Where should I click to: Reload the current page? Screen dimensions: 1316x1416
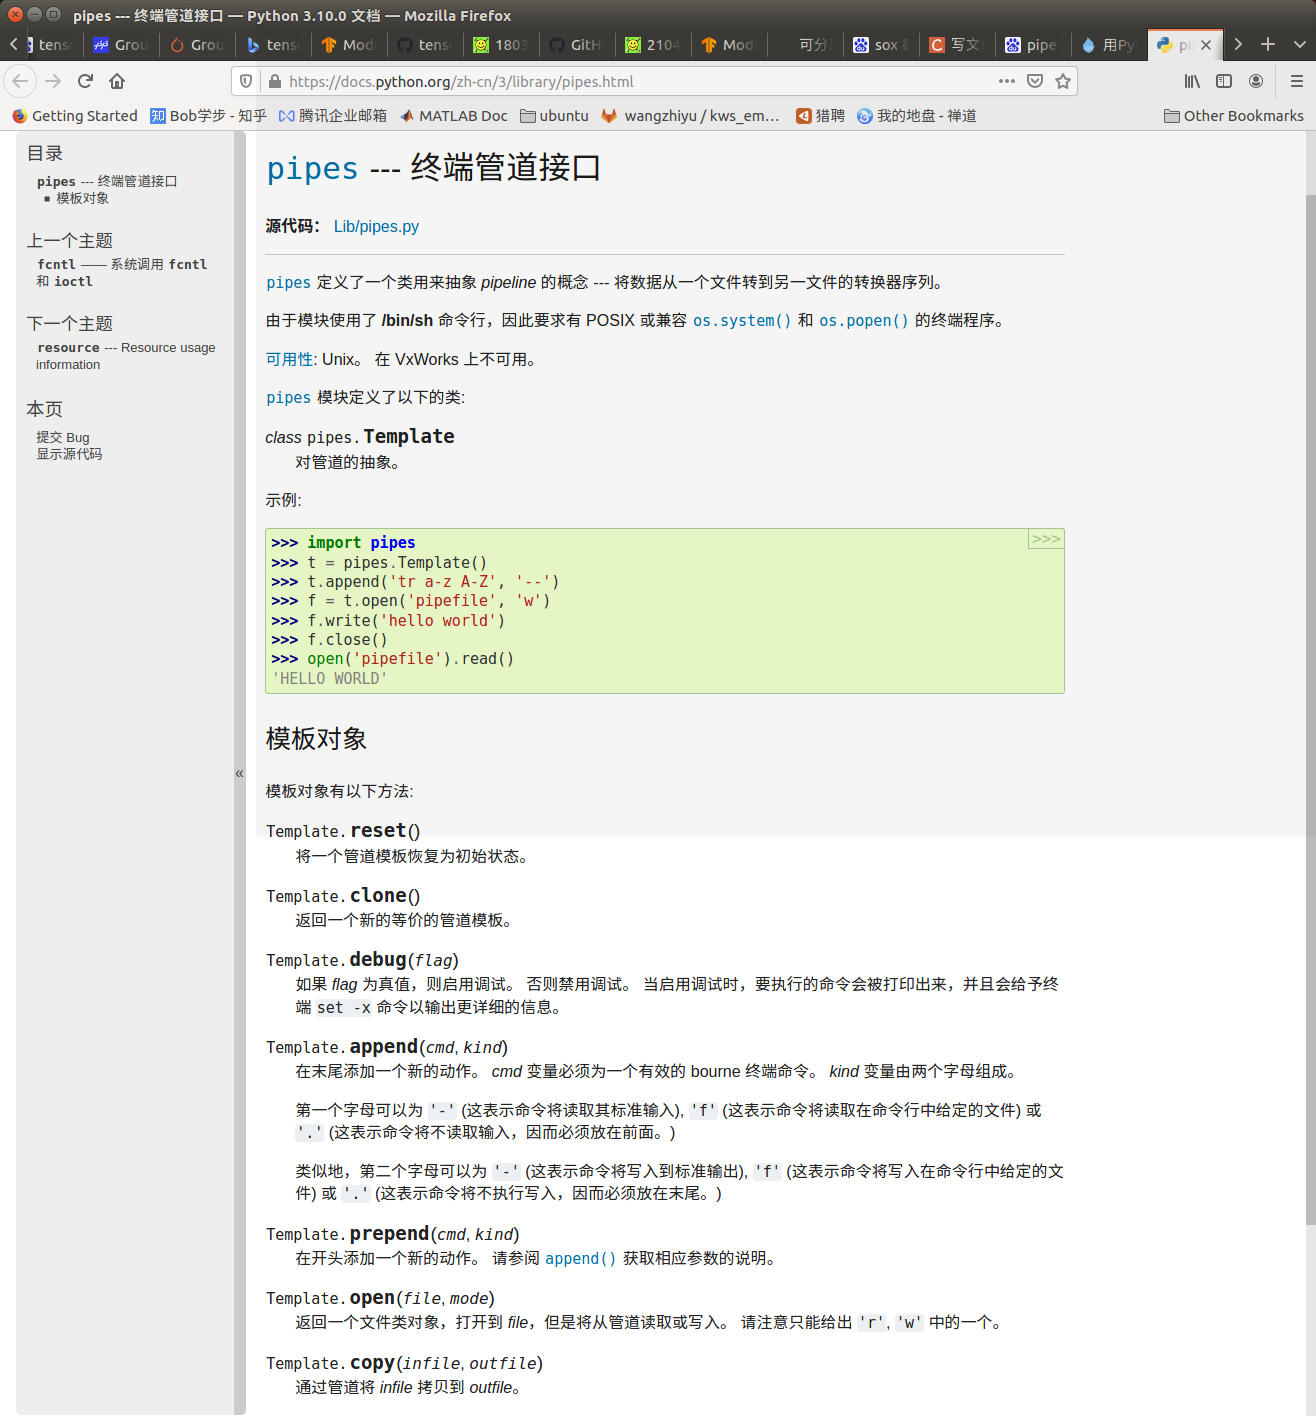84,81
